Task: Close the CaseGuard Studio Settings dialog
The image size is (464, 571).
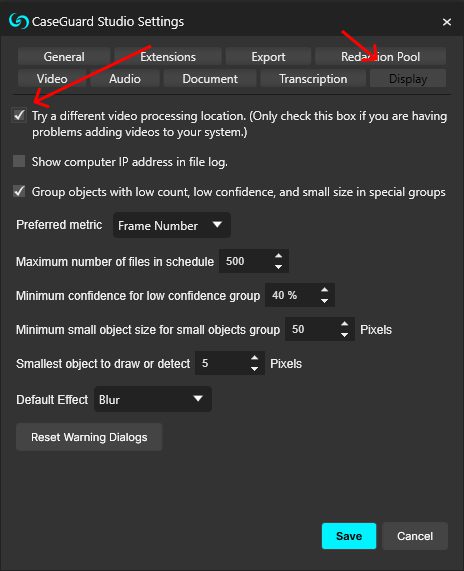Action: click(x=447, y=22)
